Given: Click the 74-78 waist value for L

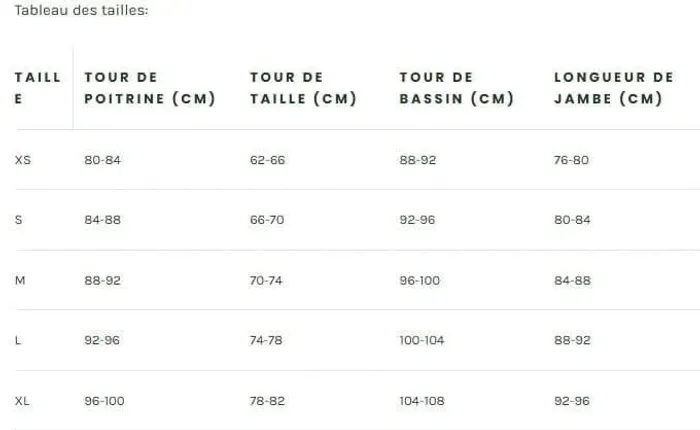Looking at the screenshot, I should pos(266,340).
